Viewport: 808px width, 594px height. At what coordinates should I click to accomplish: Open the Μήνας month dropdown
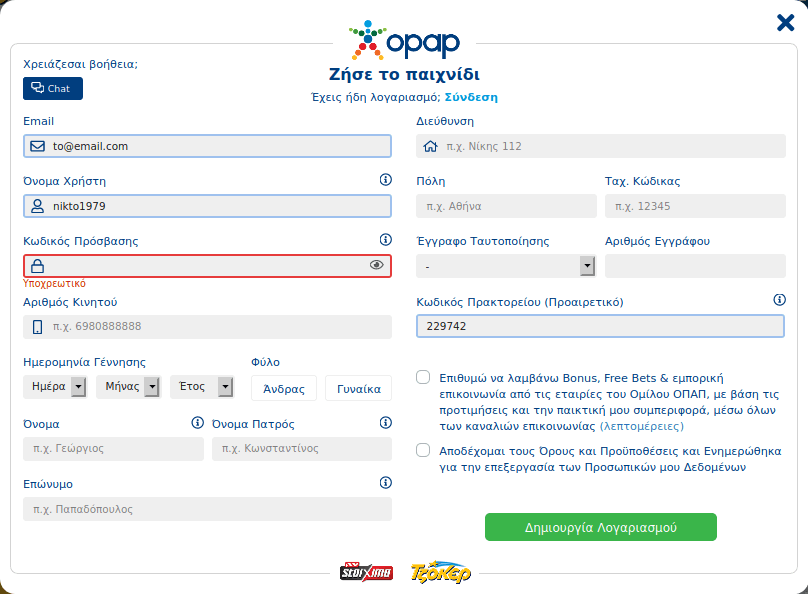(128, 386)
